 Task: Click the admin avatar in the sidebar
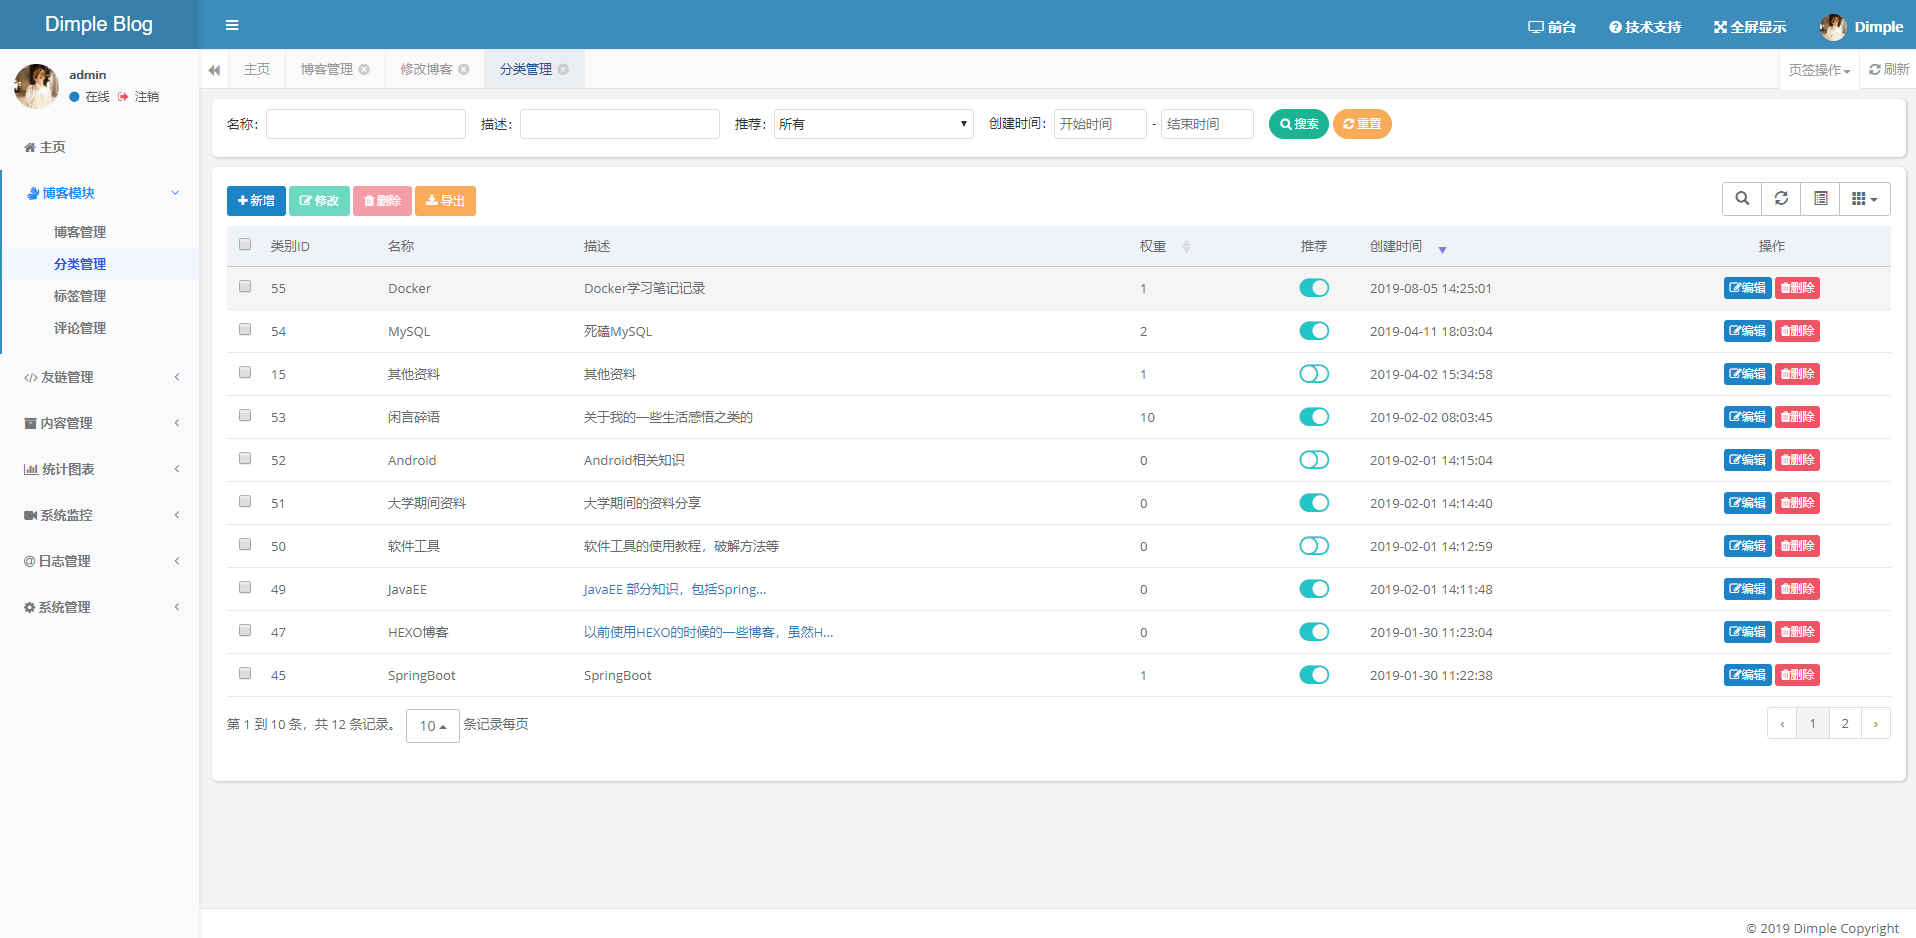(x=37, y=86)
